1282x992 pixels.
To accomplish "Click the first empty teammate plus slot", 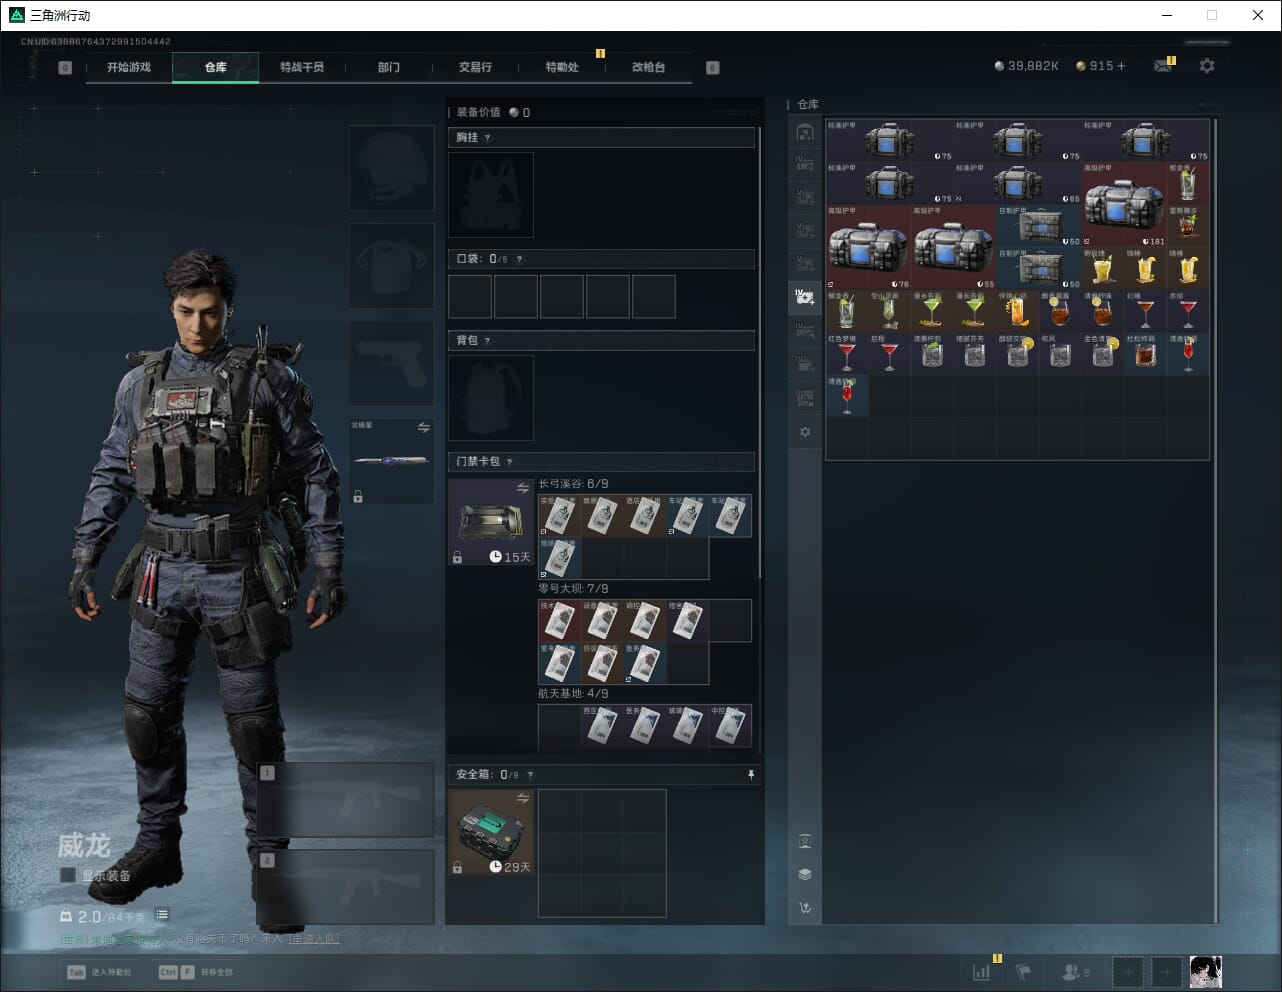I will click(x=1127, y=972).
